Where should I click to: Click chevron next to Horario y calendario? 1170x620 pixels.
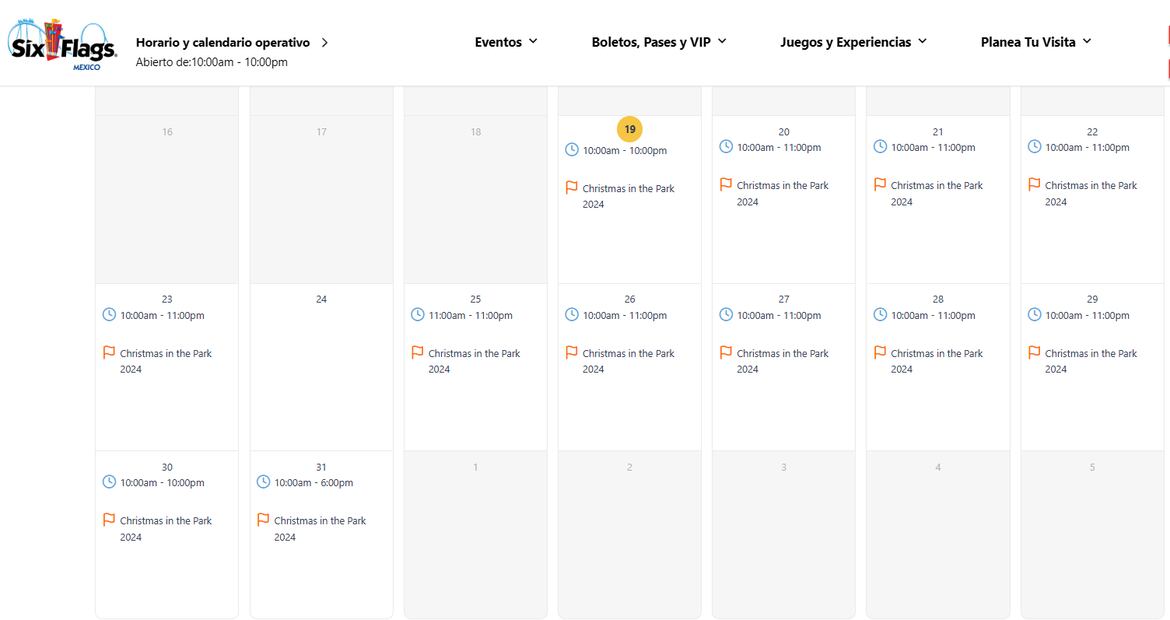pyautogui.click(x=325, y=43)
